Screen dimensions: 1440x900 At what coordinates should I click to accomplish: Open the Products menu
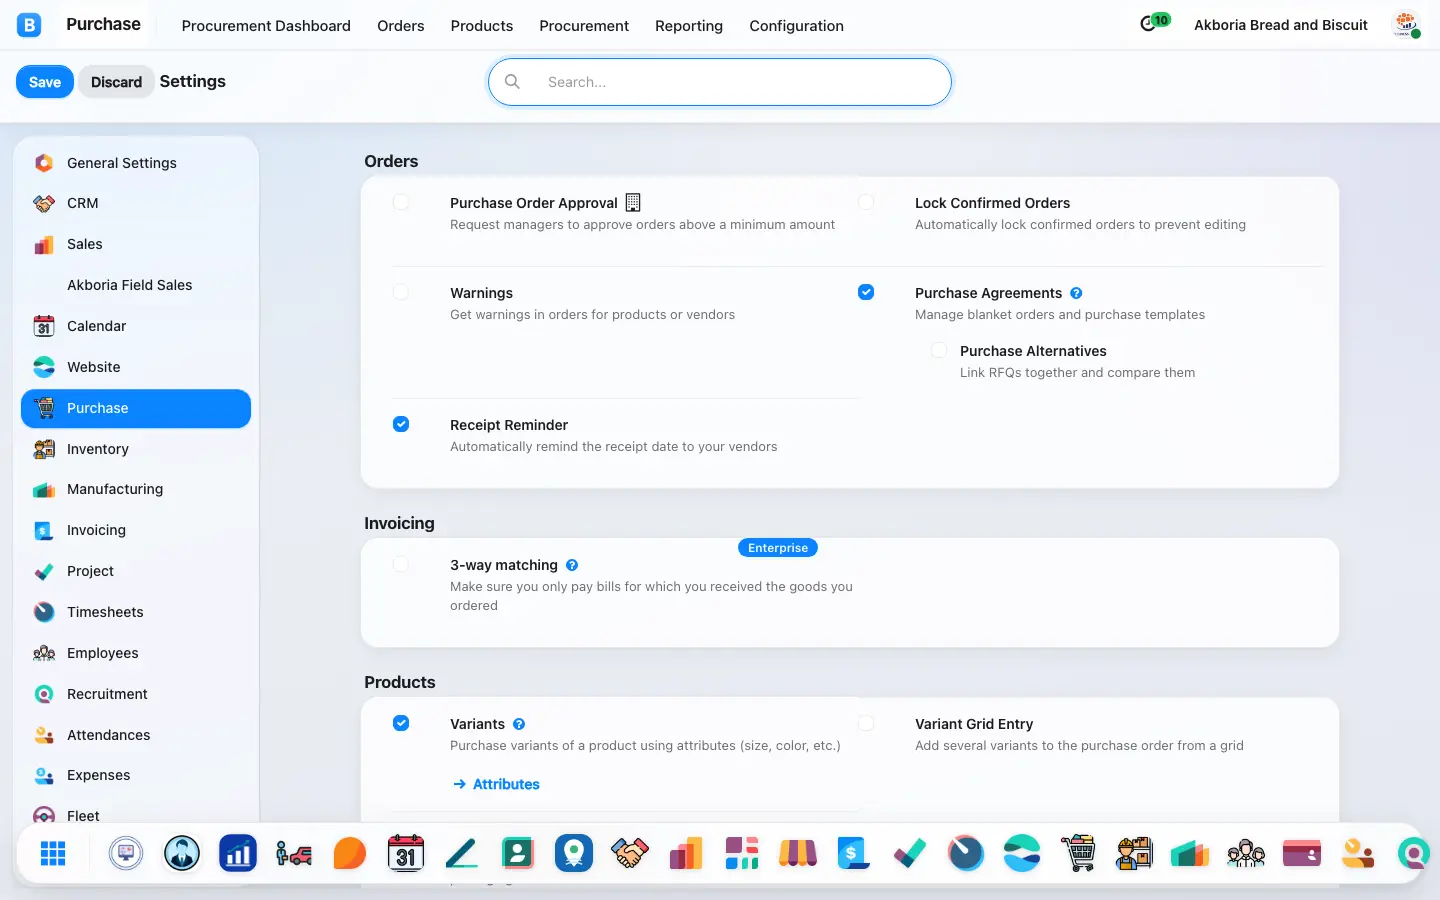tap(482, 26)
